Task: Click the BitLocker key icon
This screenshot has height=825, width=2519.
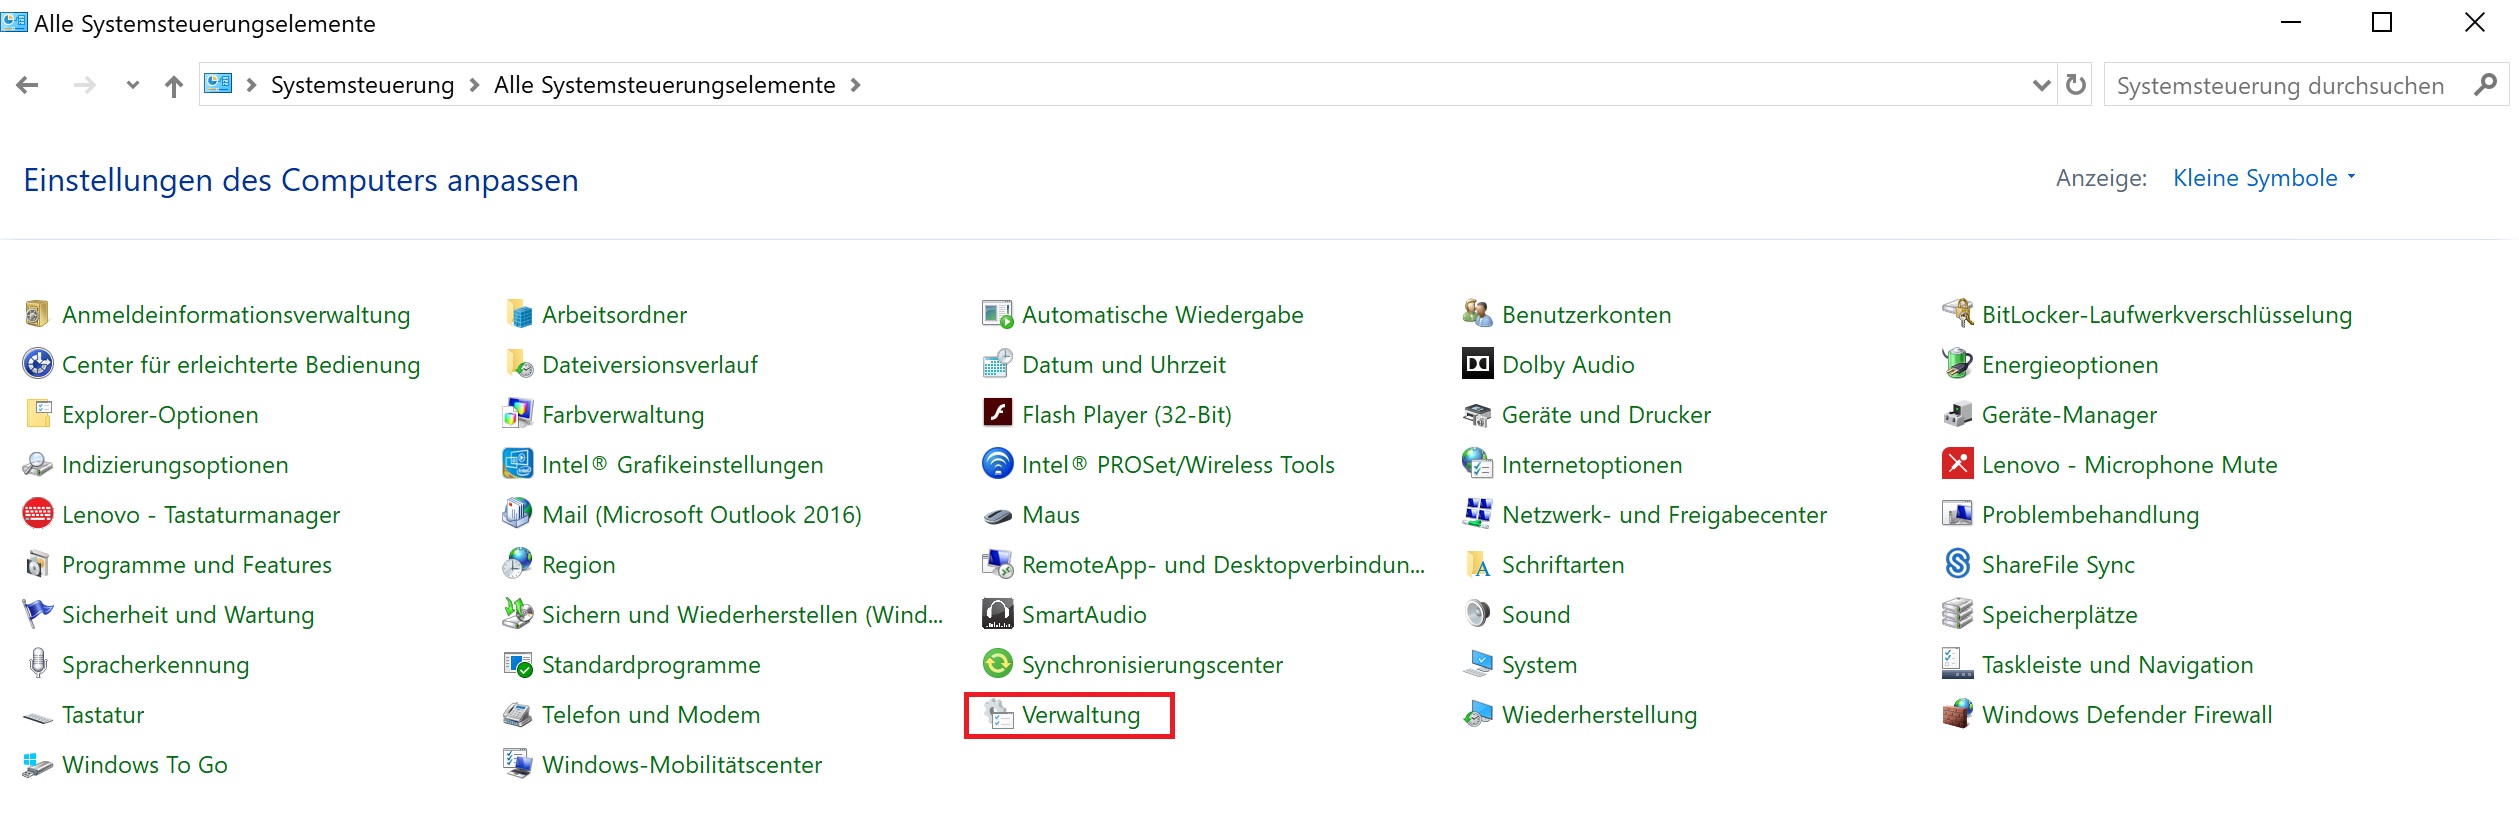Action: [x=1958, y=314]
